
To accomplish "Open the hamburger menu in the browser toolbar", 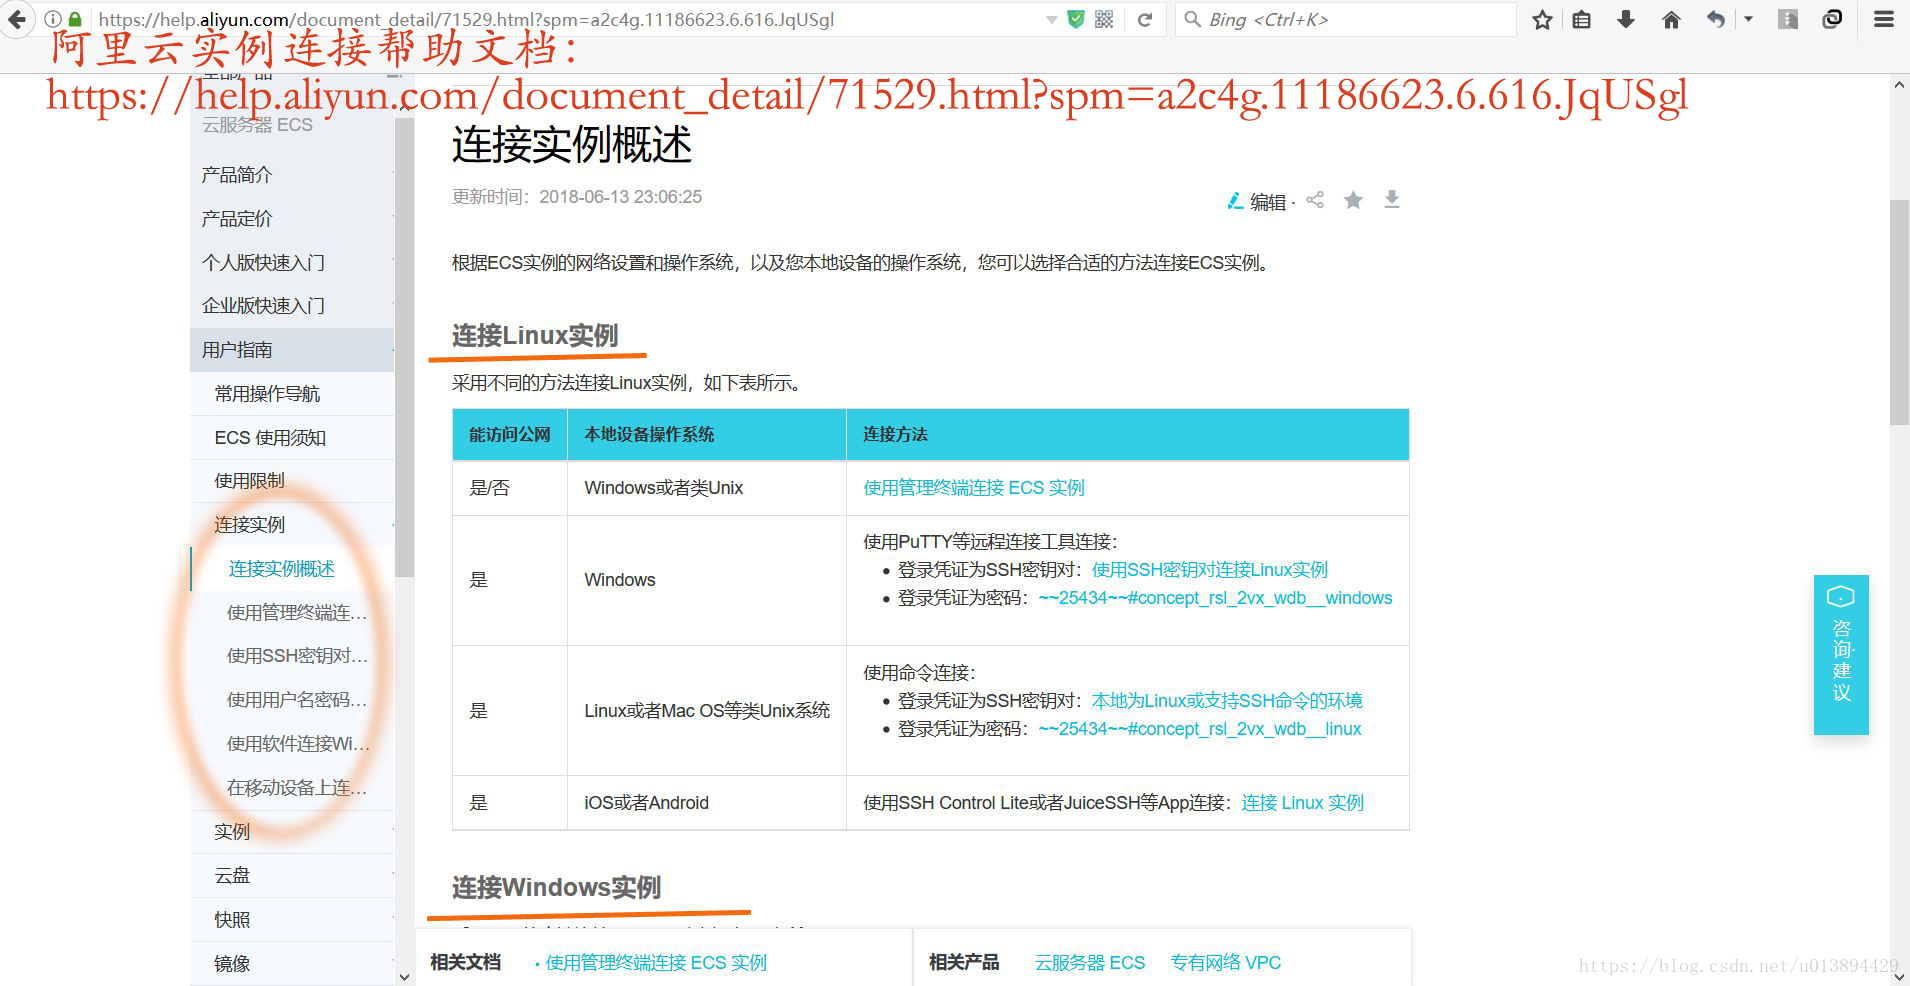I will point(1884,19).
